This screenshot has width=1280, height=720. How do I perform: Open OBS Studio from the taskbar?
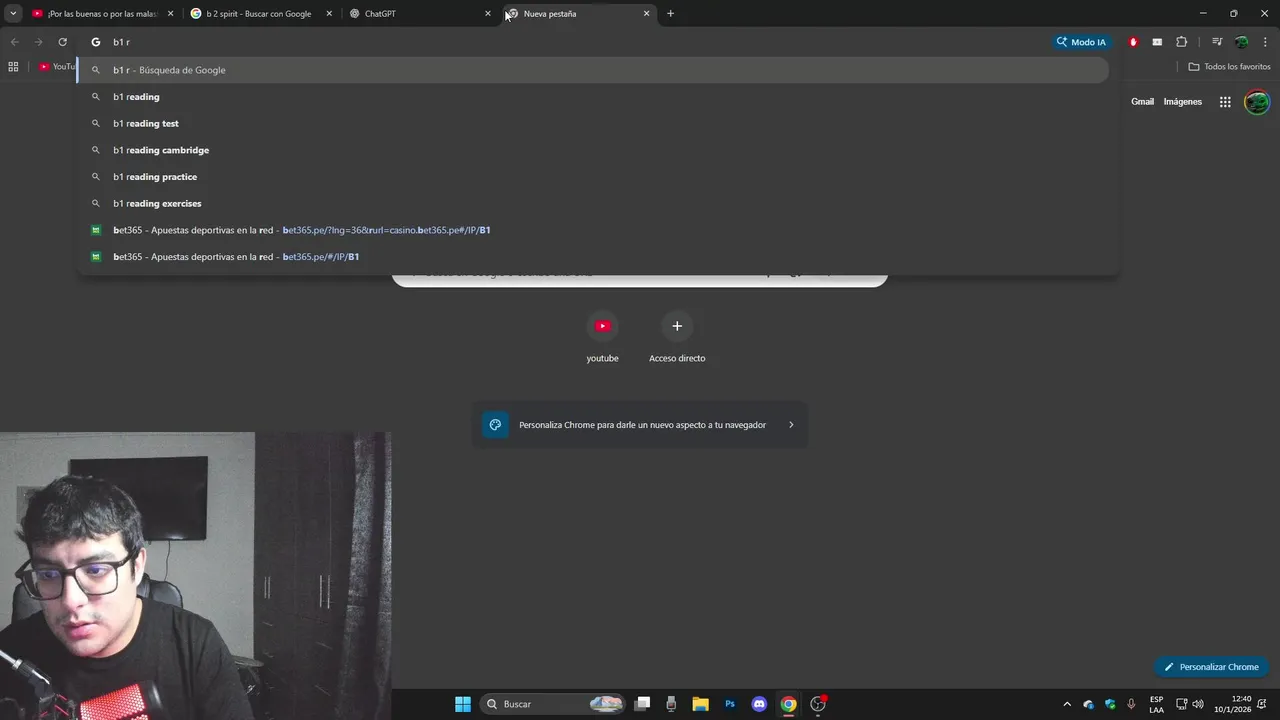click(x=818, y=704)
